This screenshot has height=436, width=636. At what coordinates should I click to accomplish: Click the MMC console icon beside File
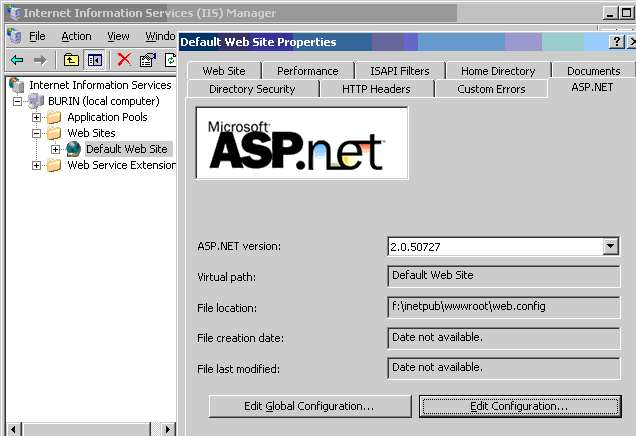pyautogui.click(x=14, y=36)
